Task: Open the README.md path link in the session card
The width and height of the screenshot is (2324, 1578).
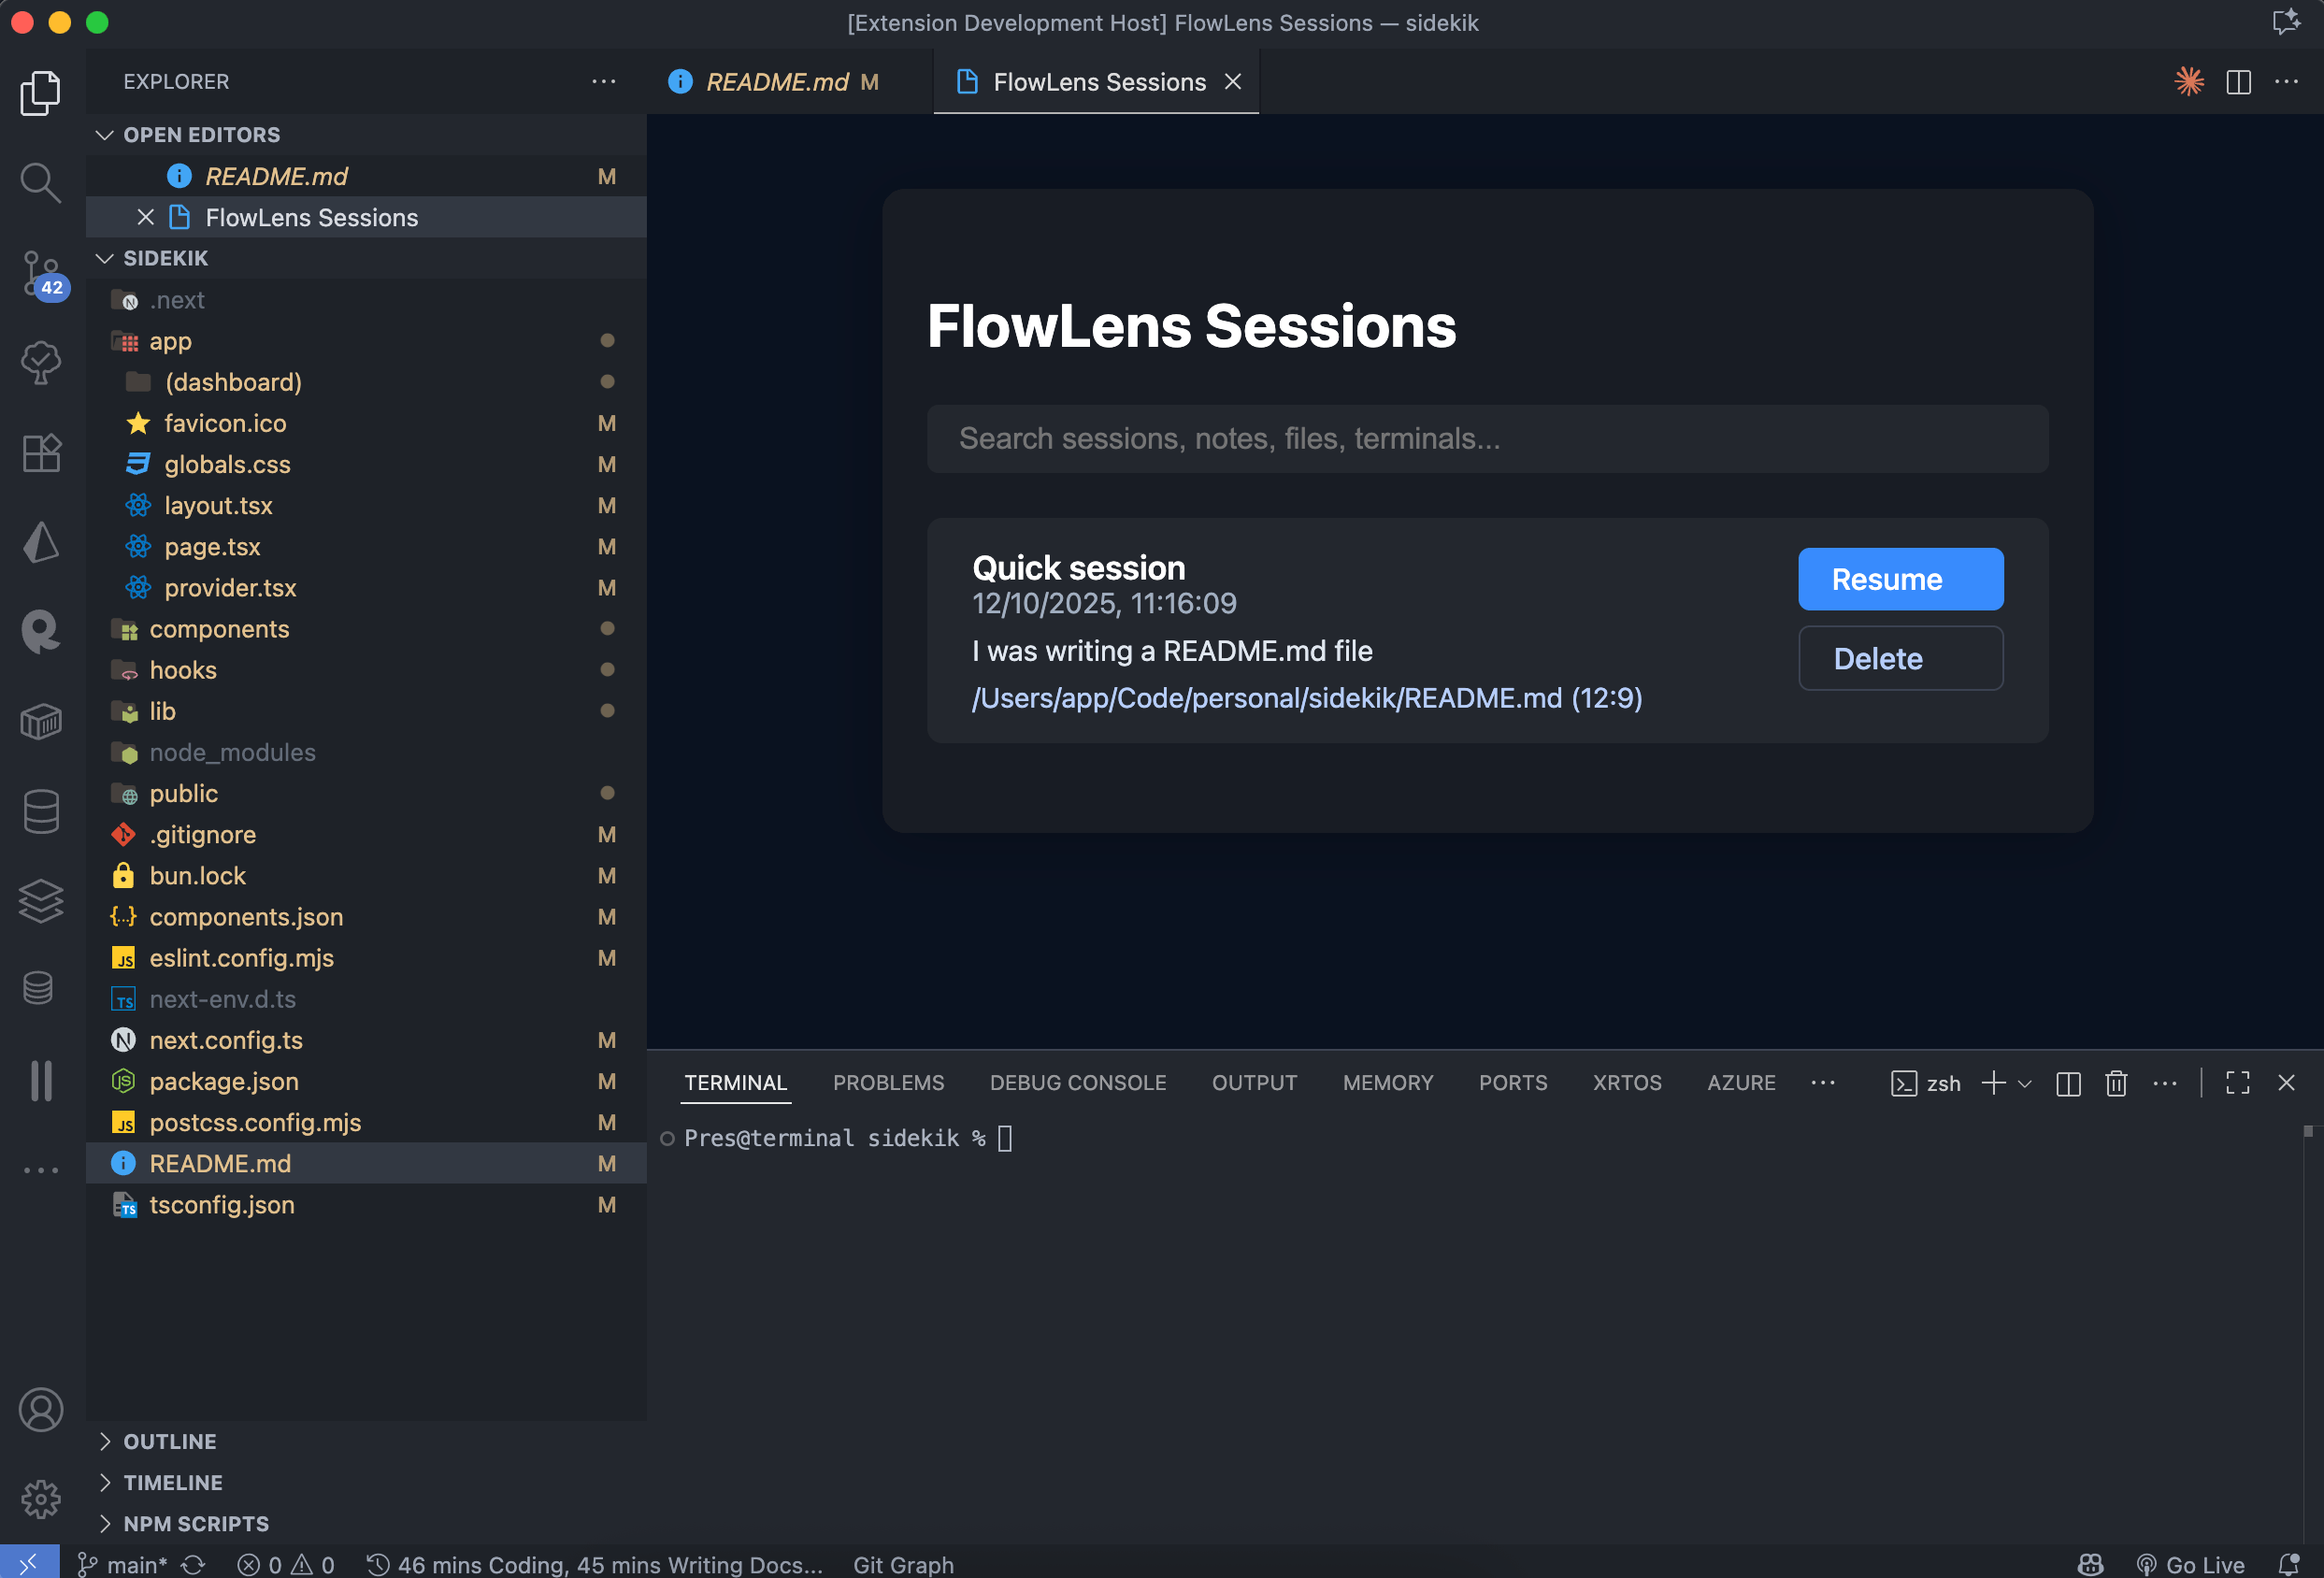Action: pos(1306,698)
